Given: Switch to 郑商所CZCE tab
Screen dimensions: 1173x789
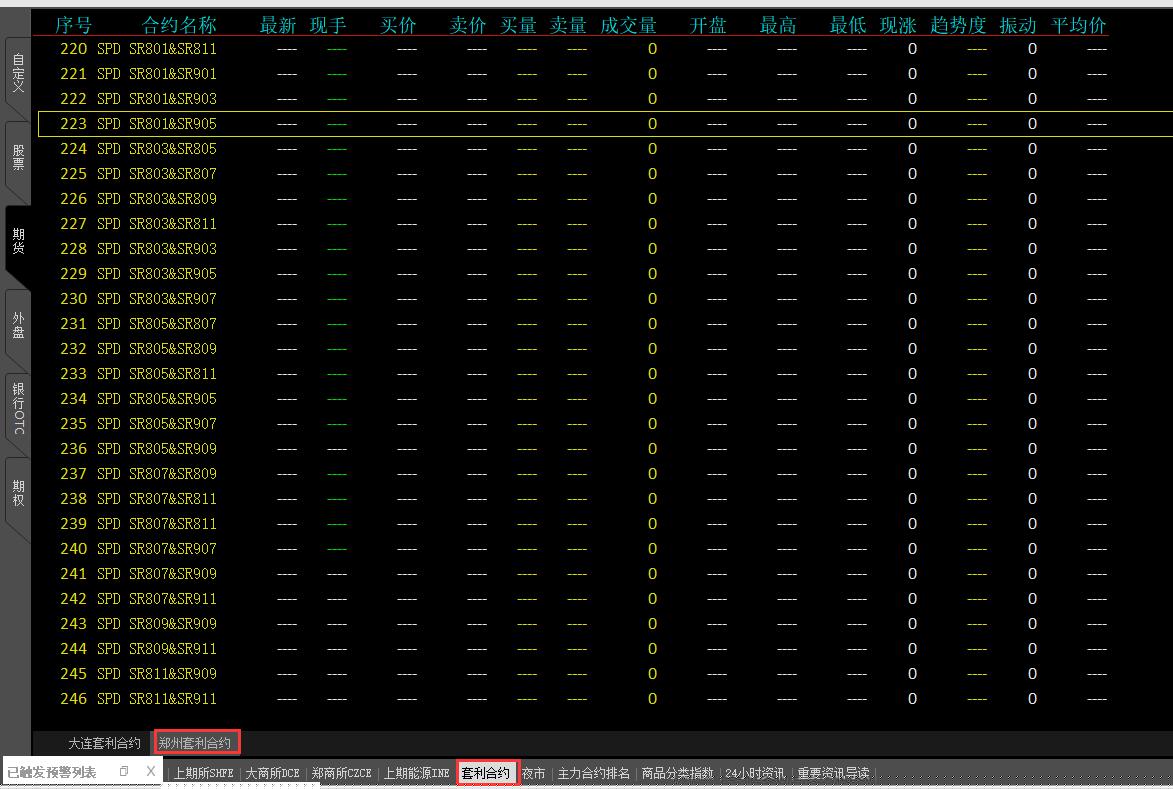Looking at the screenshot, I should click(341, 773).
